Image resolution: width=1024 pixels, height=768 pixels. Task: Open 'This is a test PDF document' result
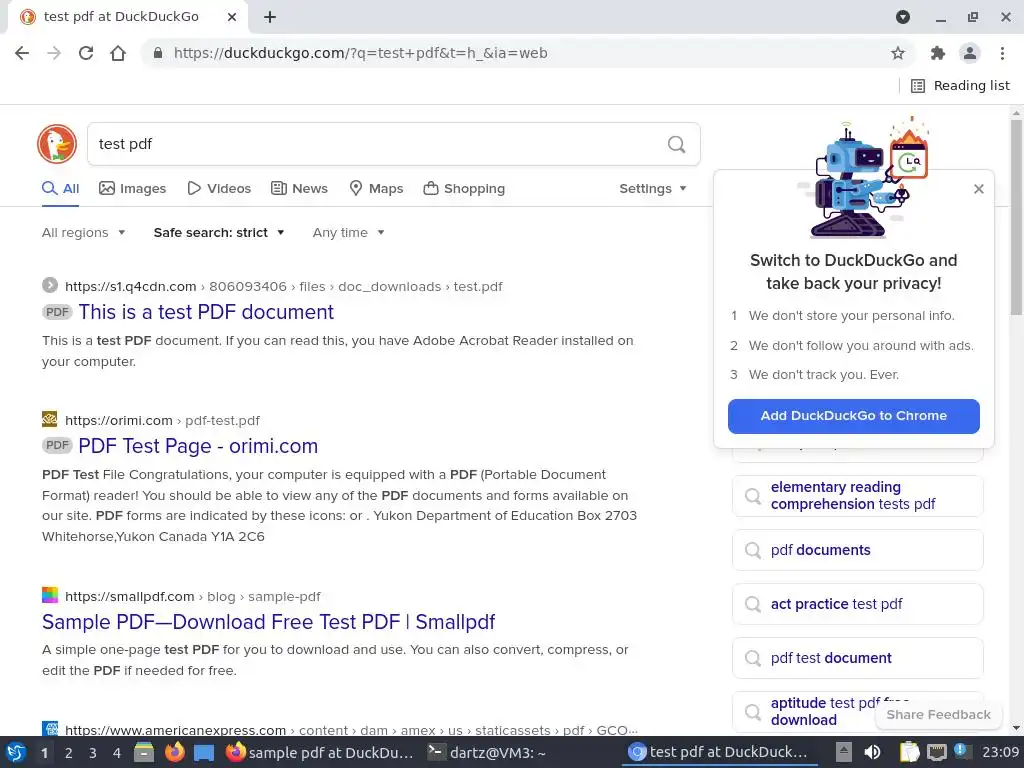click(x=206, y=312)
